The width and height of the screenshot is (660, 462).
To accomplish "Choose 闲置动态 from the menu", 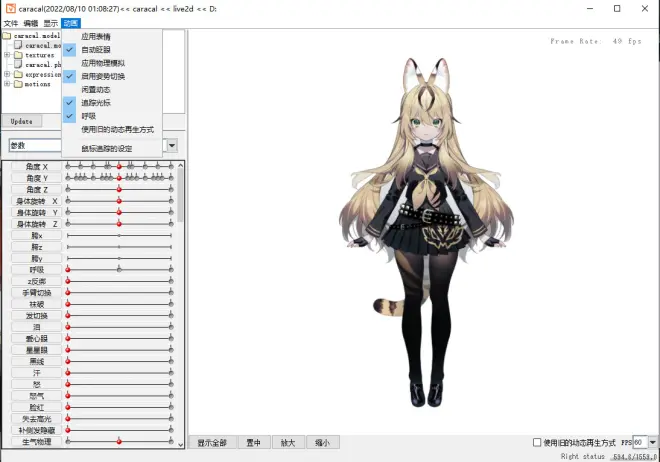I will (112, 90).
